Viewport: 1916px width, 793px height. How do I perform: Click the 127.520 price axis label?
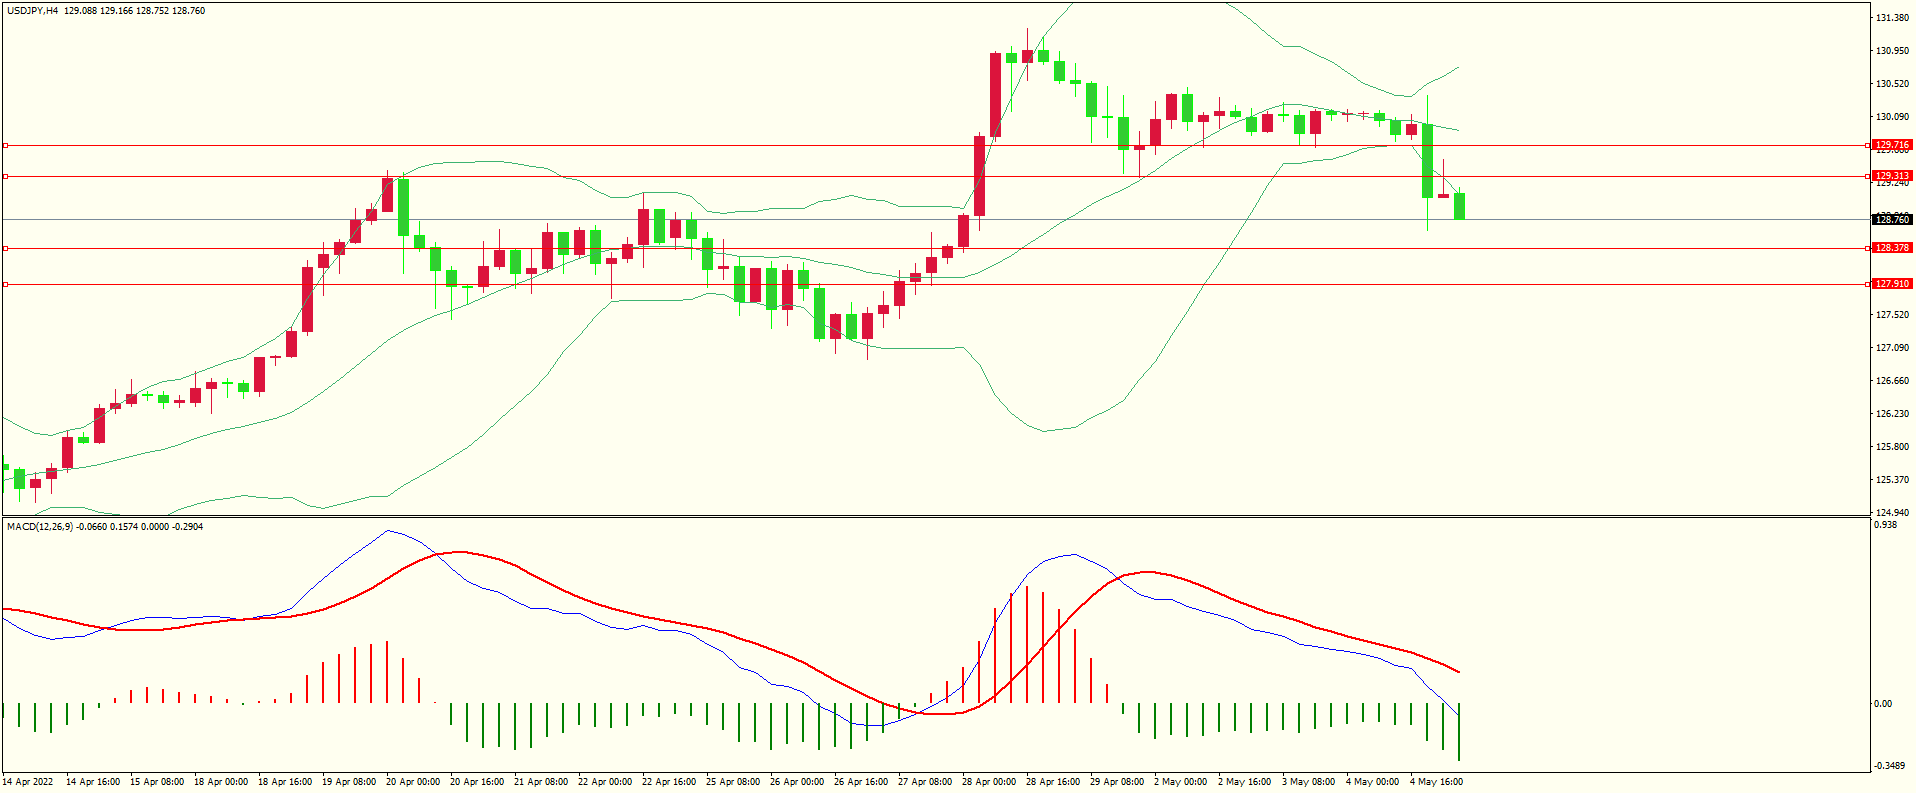pos(1892,315)
